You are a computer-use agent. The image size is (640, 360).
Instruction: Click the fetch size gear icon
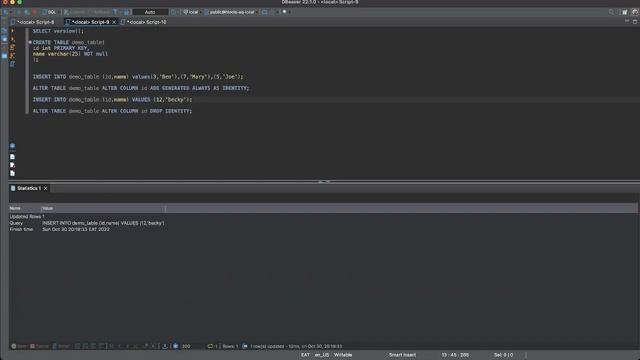[176, 346]
